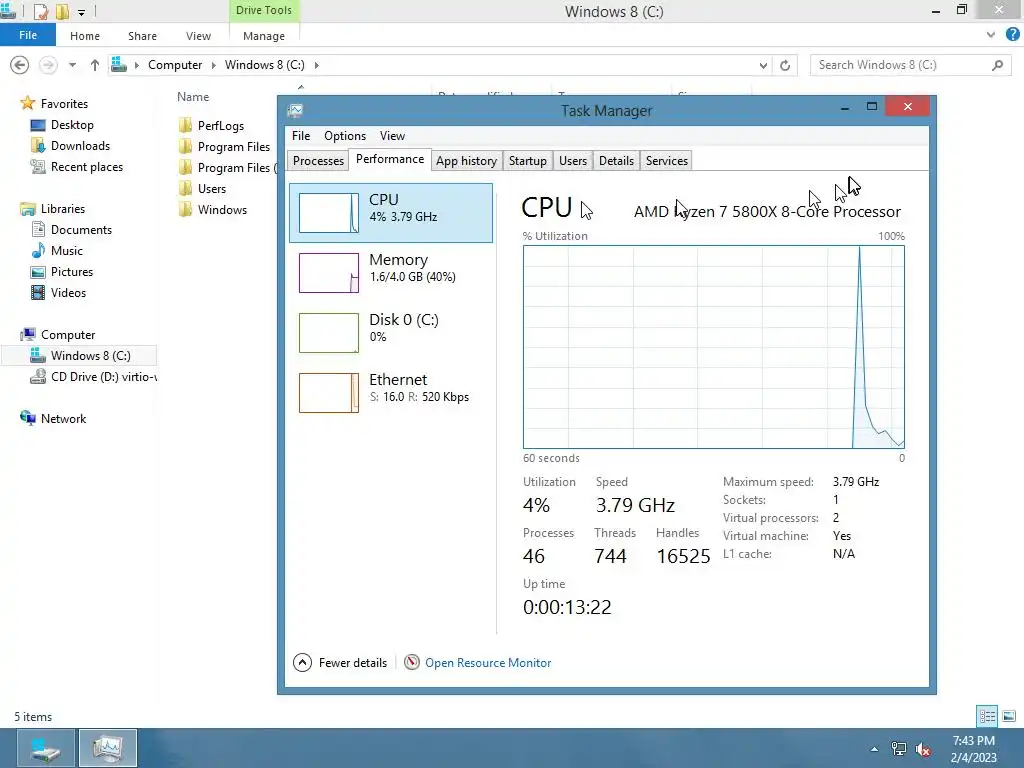Open recent locations dropdown arrow
1024x768 pixels.
point(72,65)
